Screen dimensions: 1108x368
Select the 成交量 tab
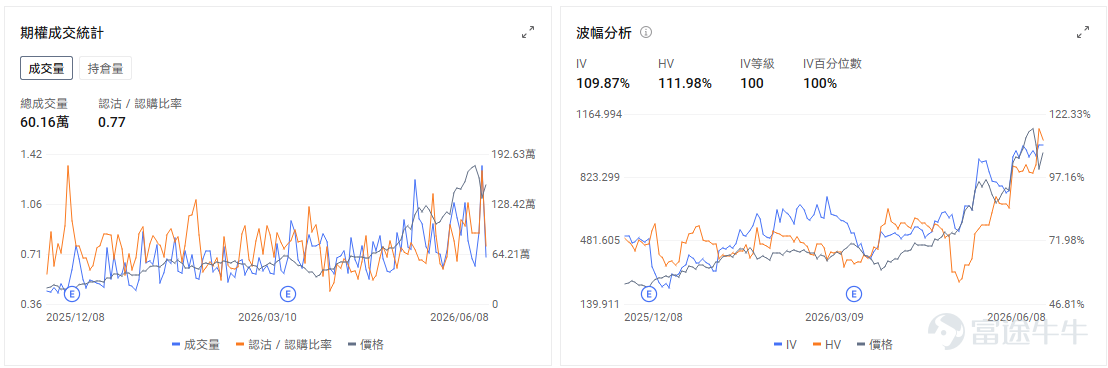coord(47,69)
